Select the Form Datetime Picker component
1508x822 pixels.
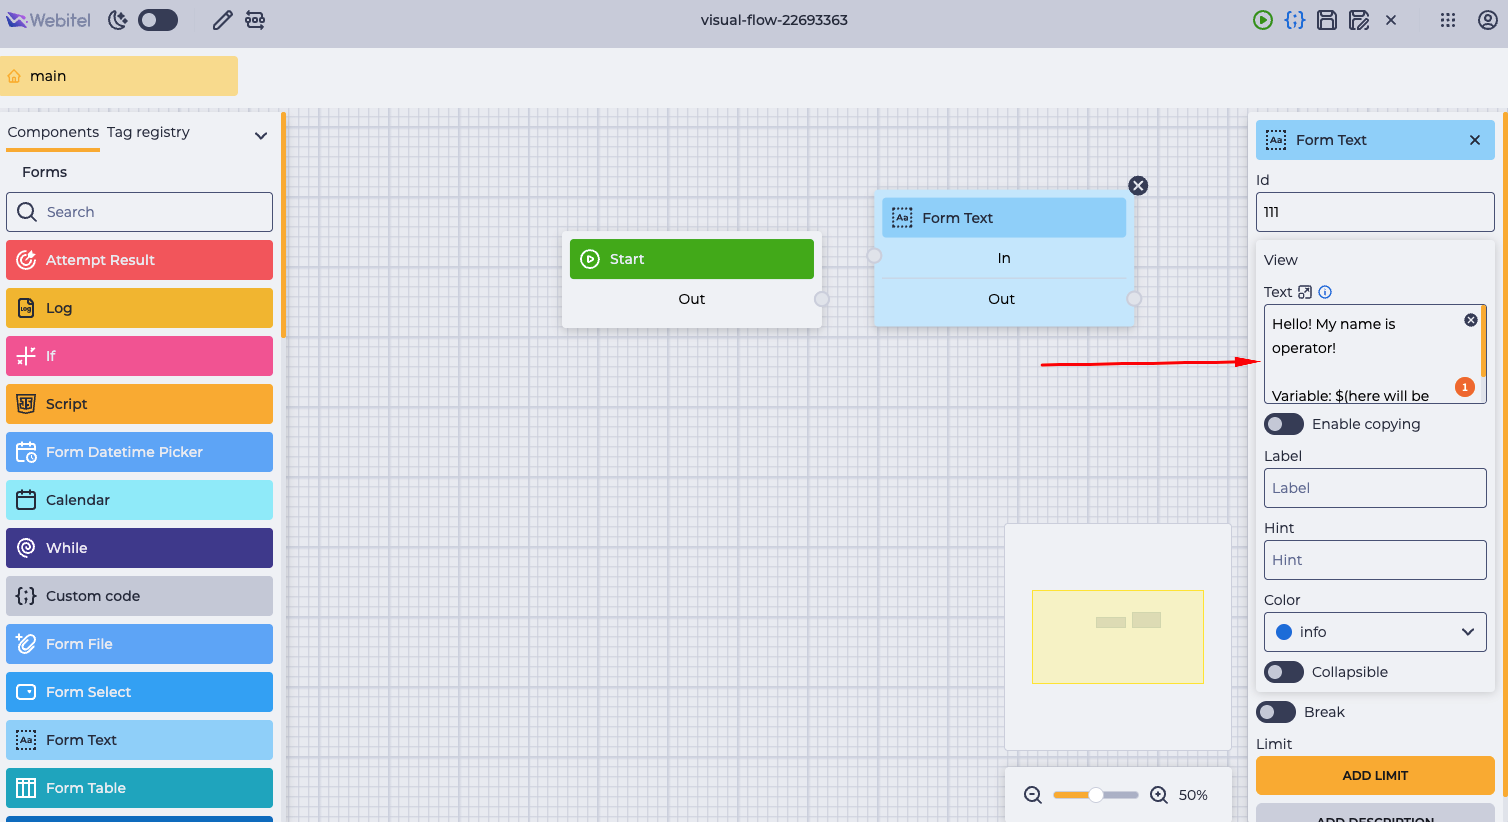click(x=139, y=452)
